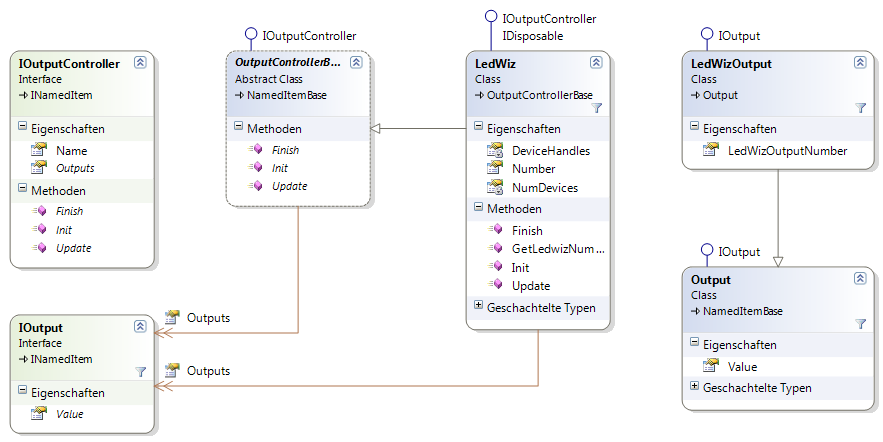Select Name property icon in IOutputController
The width and height of the screenshot is (883, 442).
39,150
